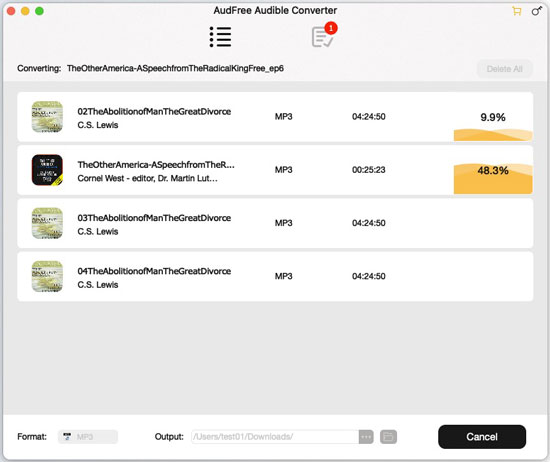
Task: Click duration 00:25:23
Action: click(x=369, y=170)
